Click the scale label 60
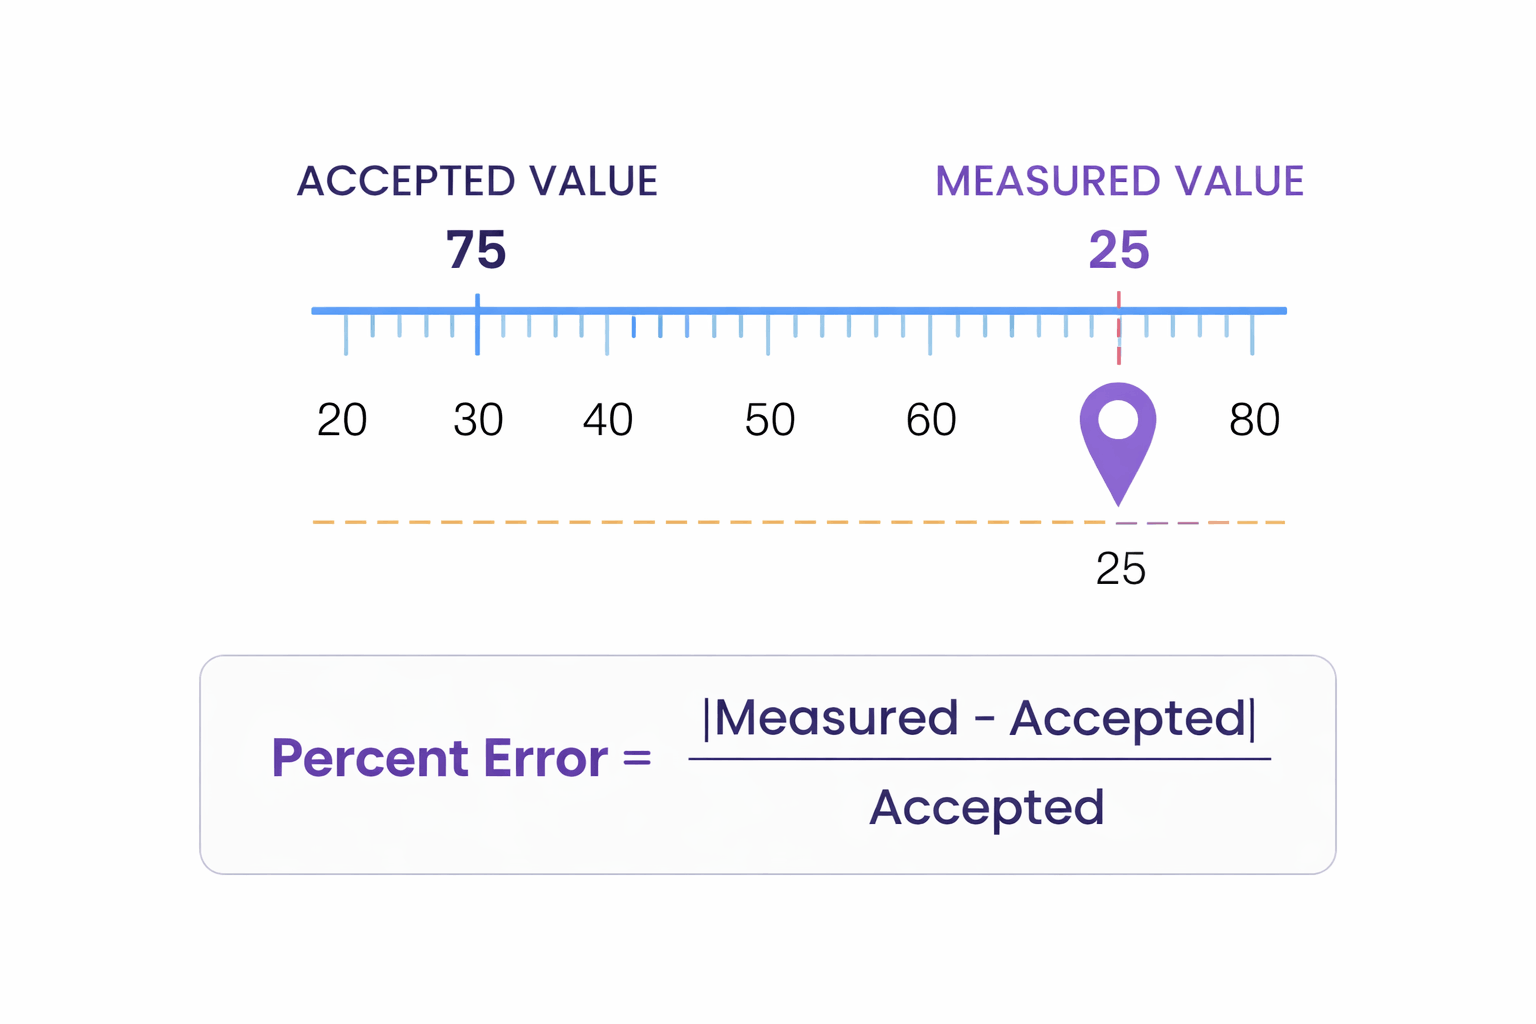 [931, 420]
